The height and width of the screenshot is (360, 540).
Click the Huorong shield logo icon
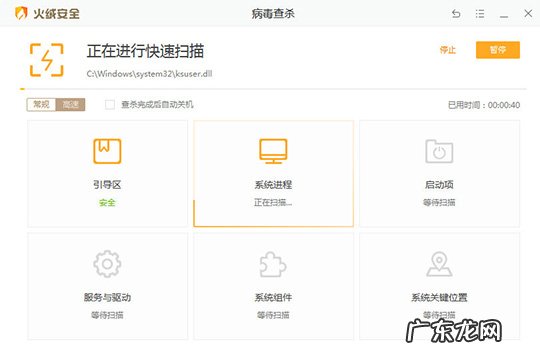[21, 13]
